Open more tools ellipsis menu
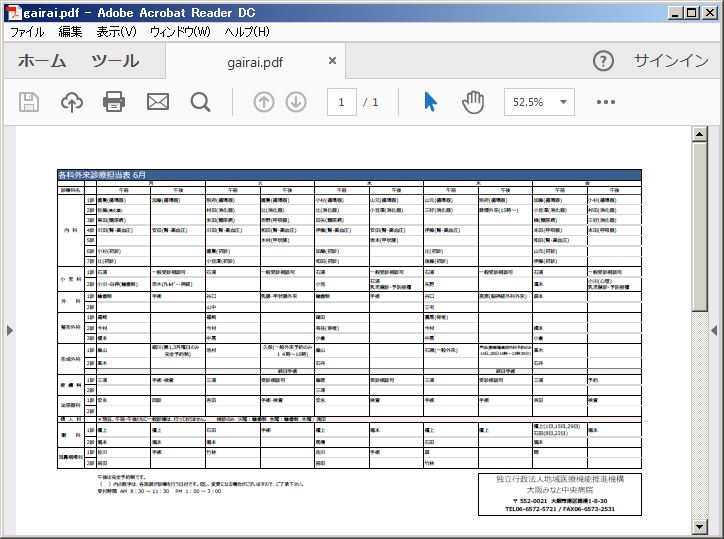The height and width of the screenshot is (539, 724). (606, 102)
